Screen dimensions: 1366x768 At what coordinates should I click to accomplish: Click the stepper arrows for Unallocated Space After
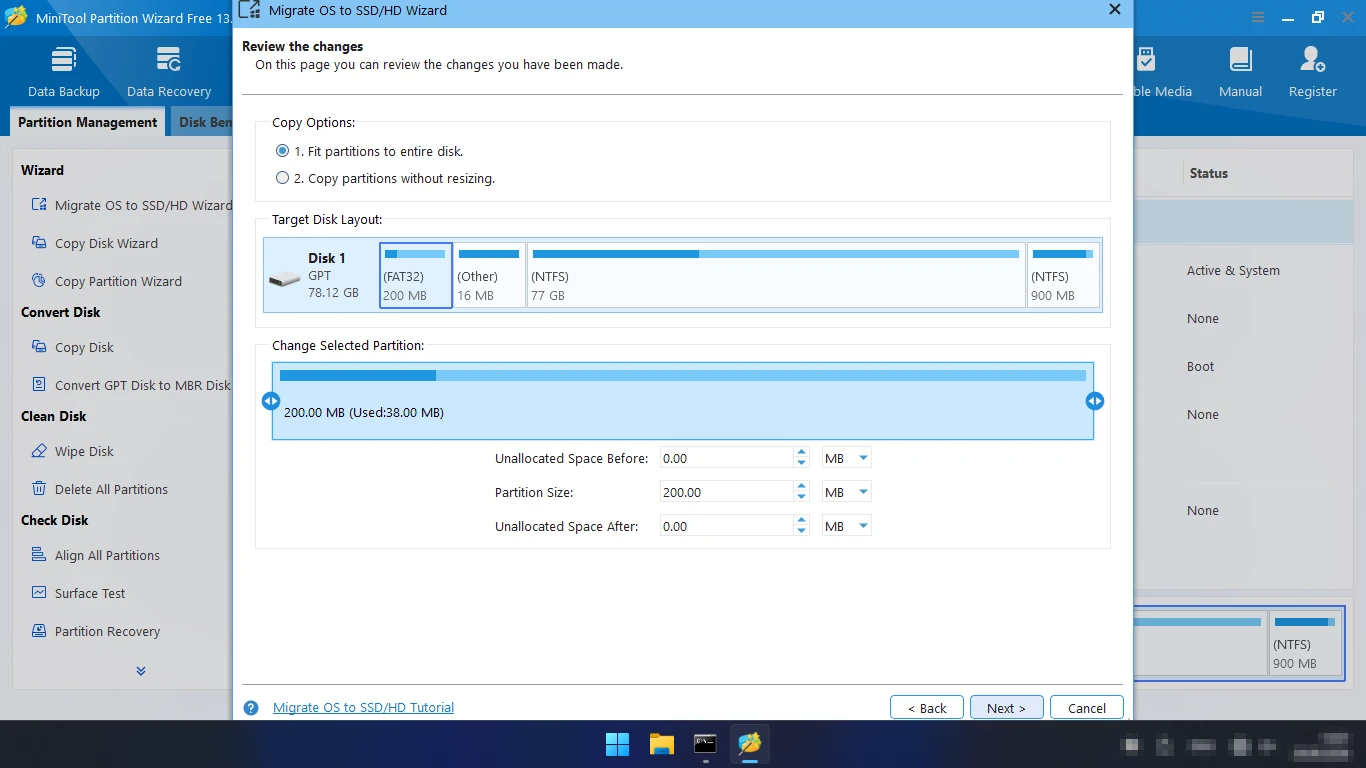tap(801, 526)
